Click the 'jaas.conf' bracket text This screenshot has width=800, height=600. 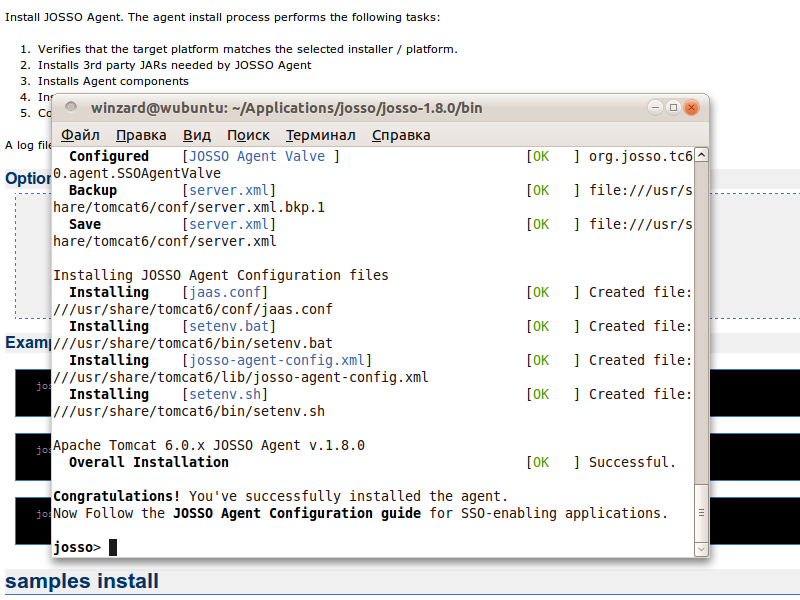coord(225,292)
